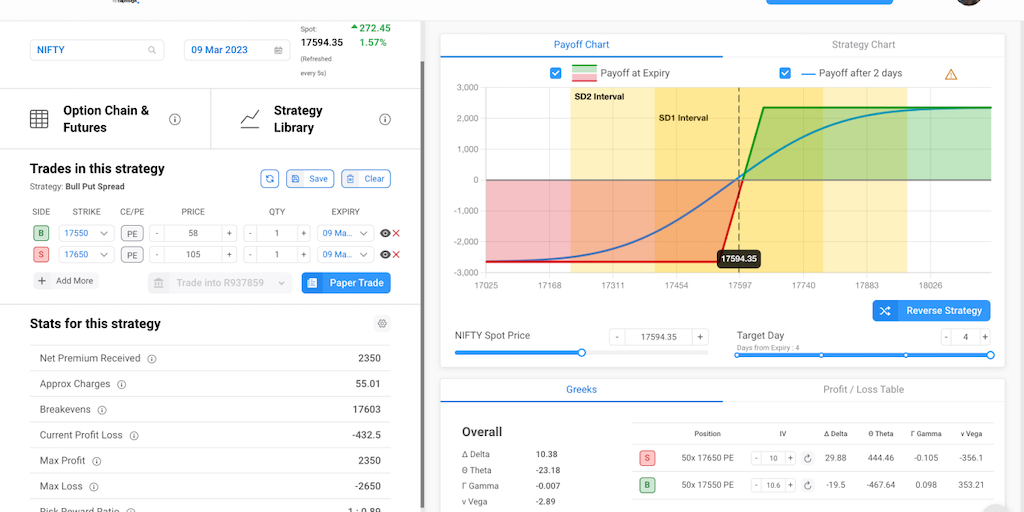1024x512 pixels.
Task: Show info for Strategy Library
Action: tap(385, 120)
